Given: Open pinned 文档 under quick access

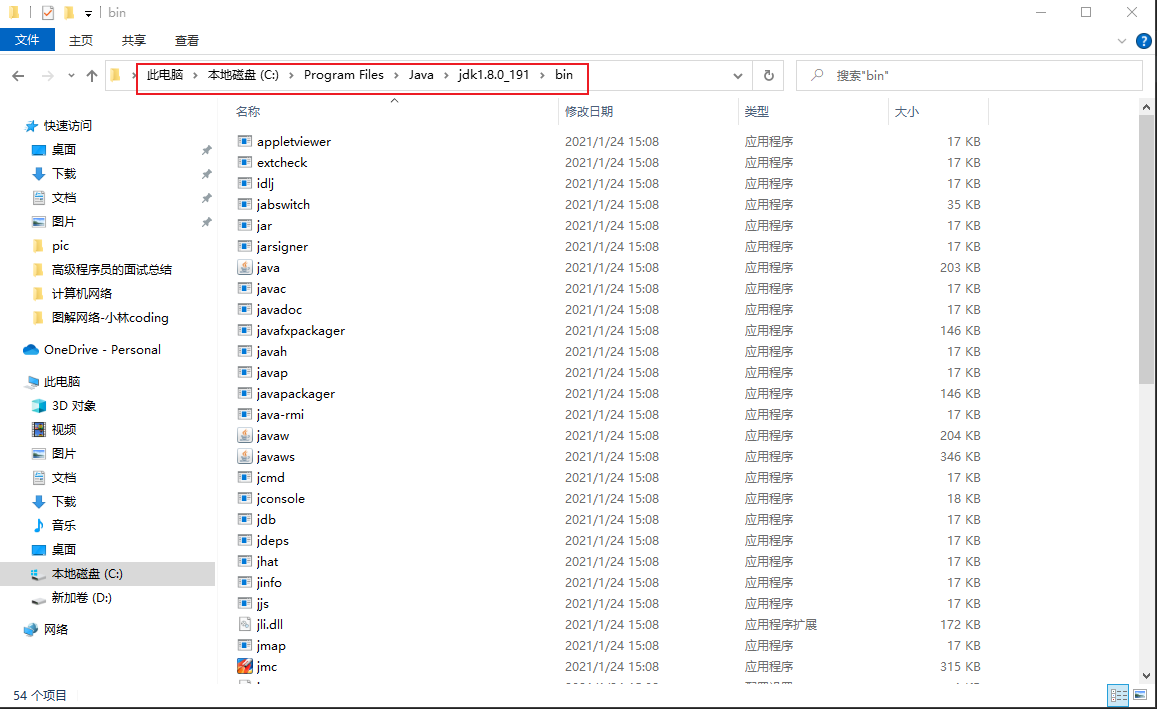Looking at the screenshot, I should (63, 198).
